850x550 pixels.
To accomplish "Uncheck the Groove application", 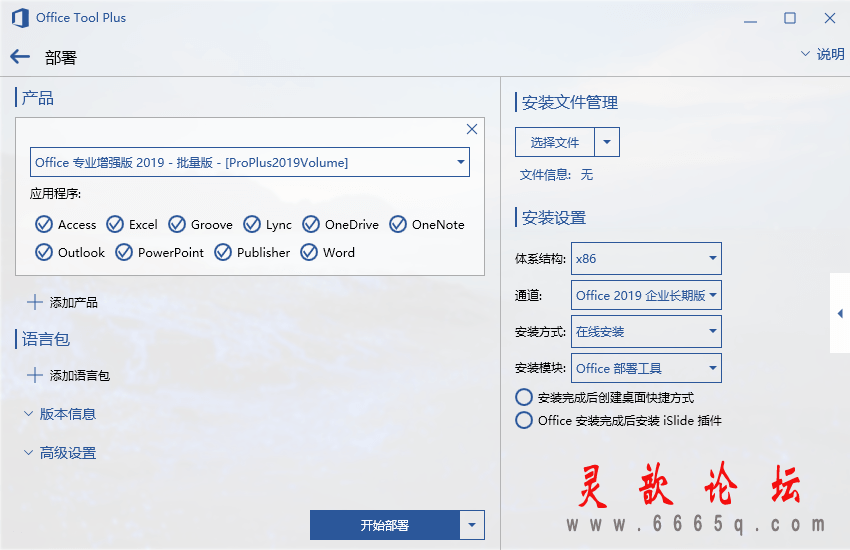I will pos(177,224).
